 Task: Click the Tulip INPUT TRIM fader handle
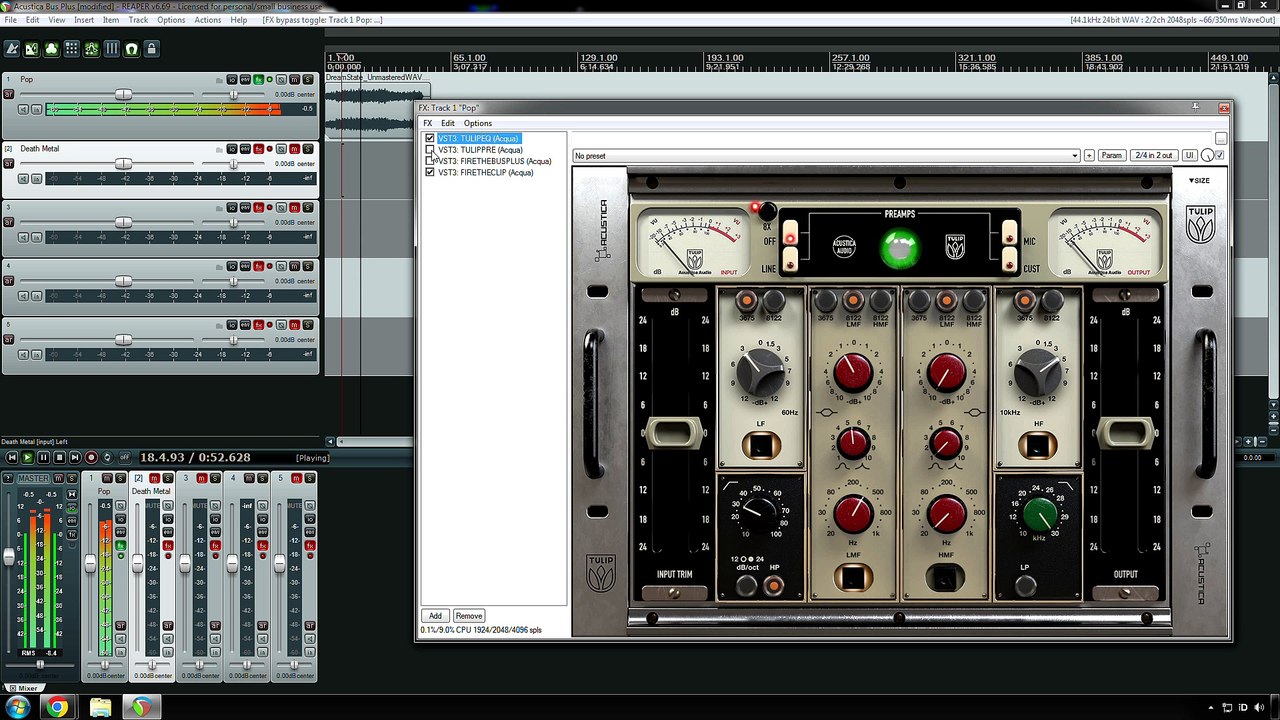[674, 433]
